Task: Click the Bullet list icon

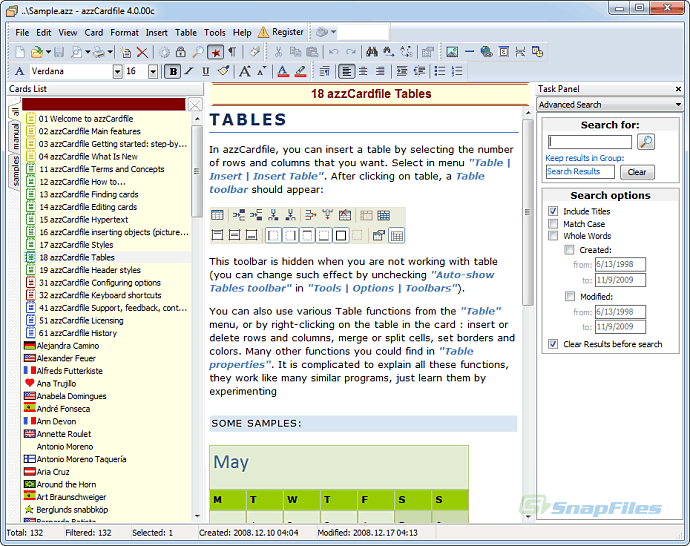Action: (440, 71)
